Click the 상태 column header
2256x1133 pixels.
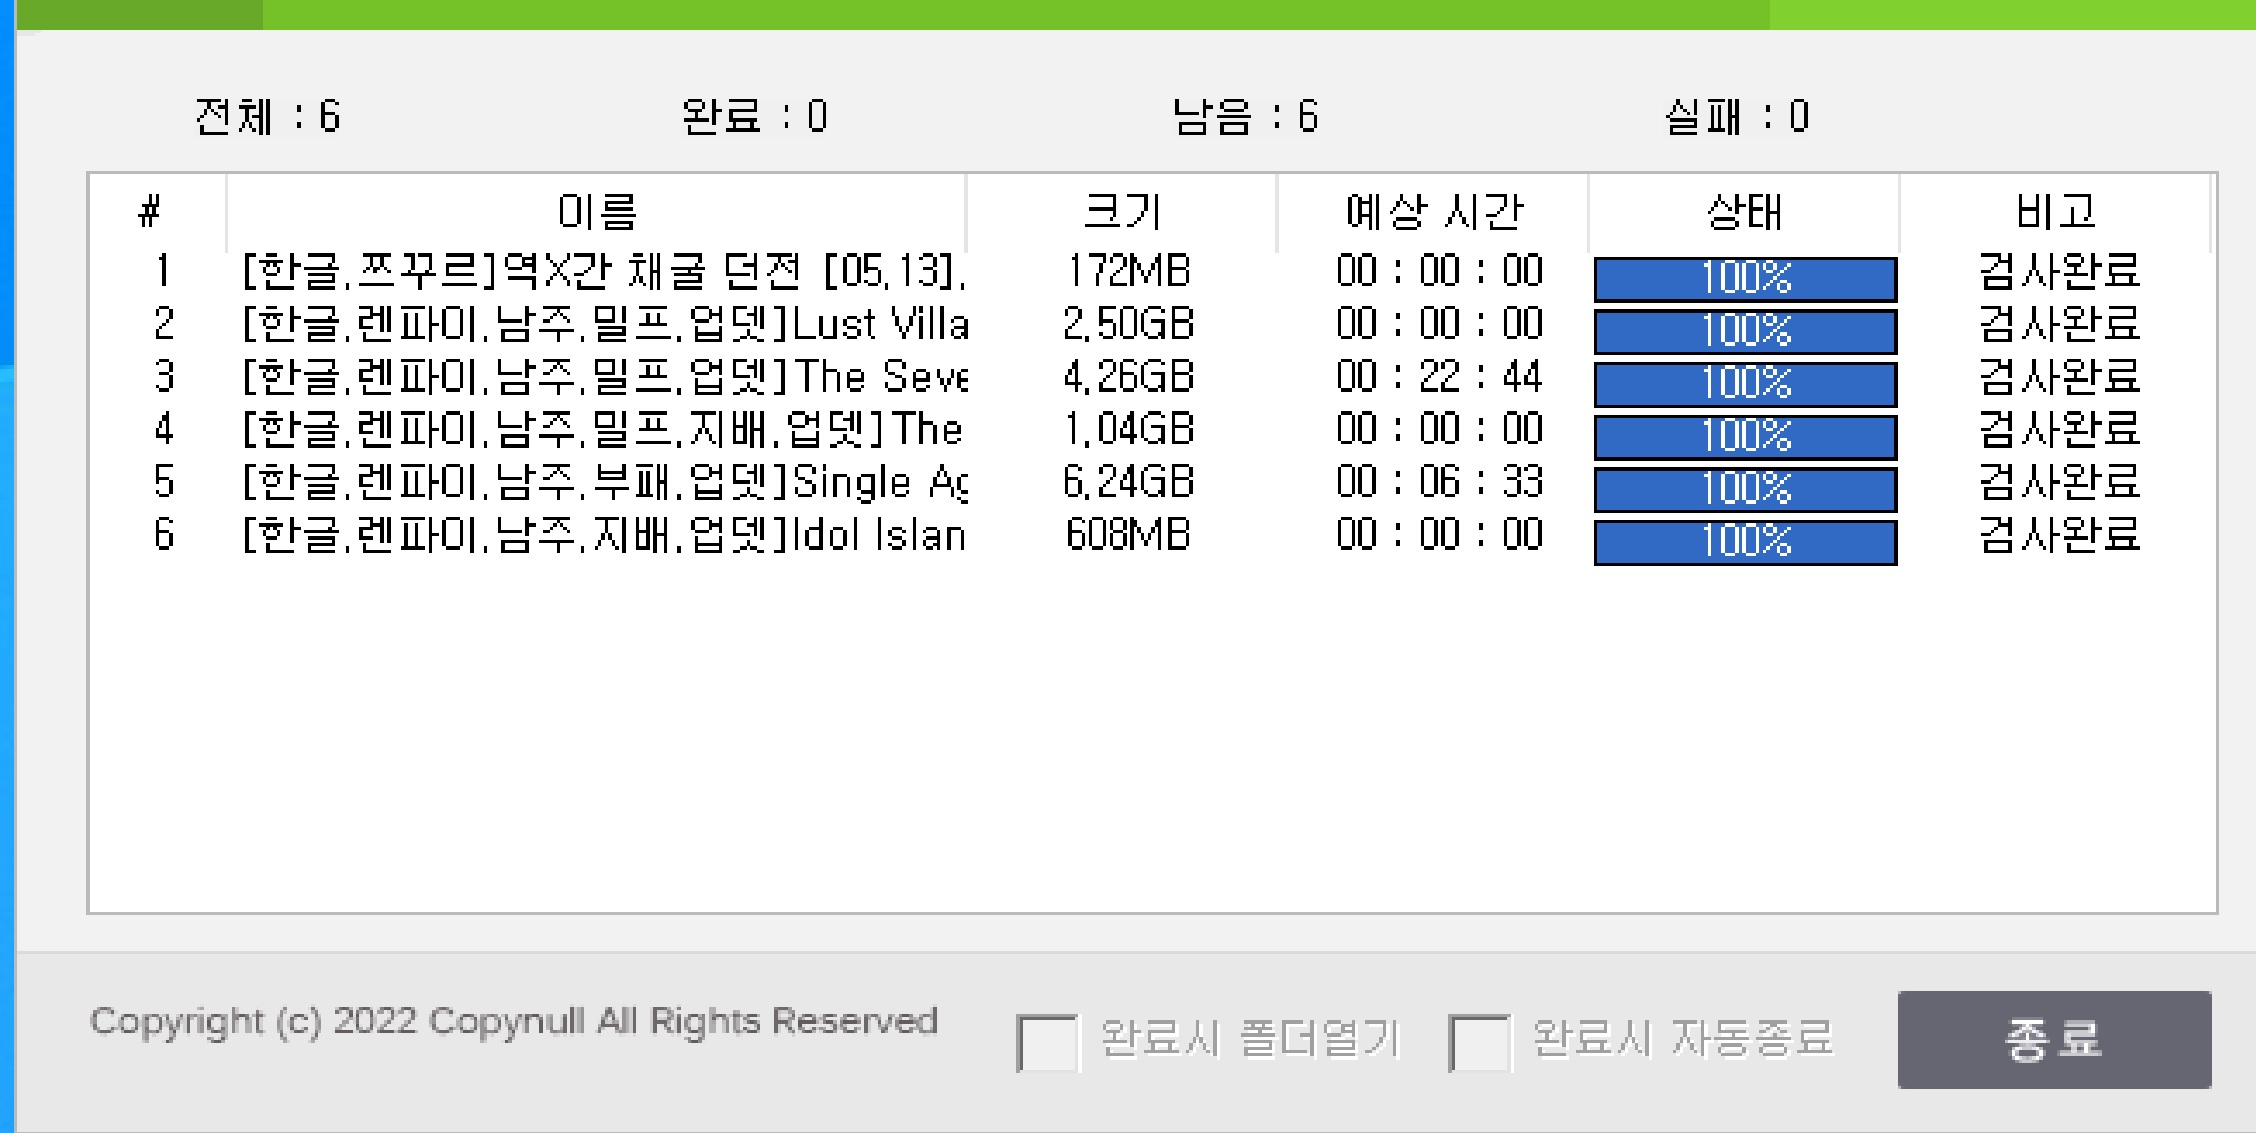pyautogui.click(x=1744, y=212)
